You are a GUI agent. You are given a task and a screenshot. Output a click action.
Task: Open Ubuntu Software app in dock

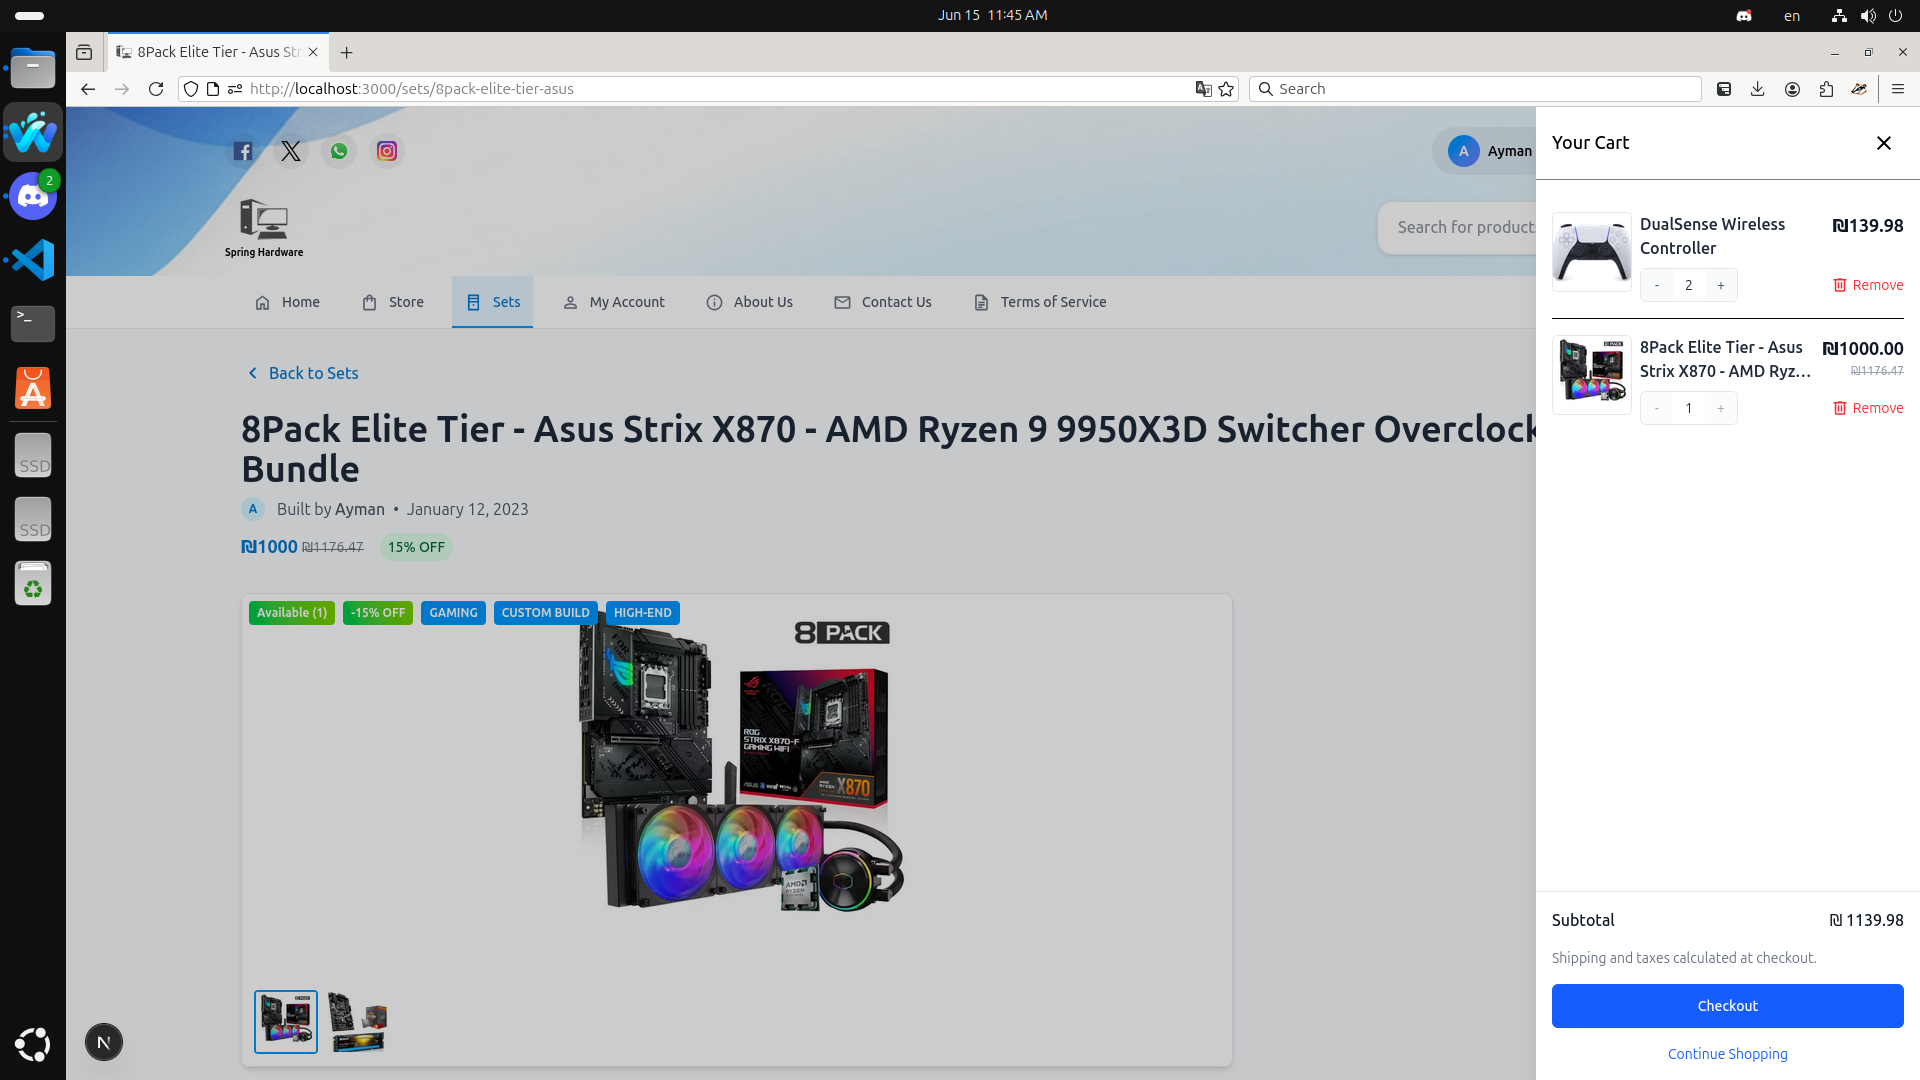[x=33, y=388]
